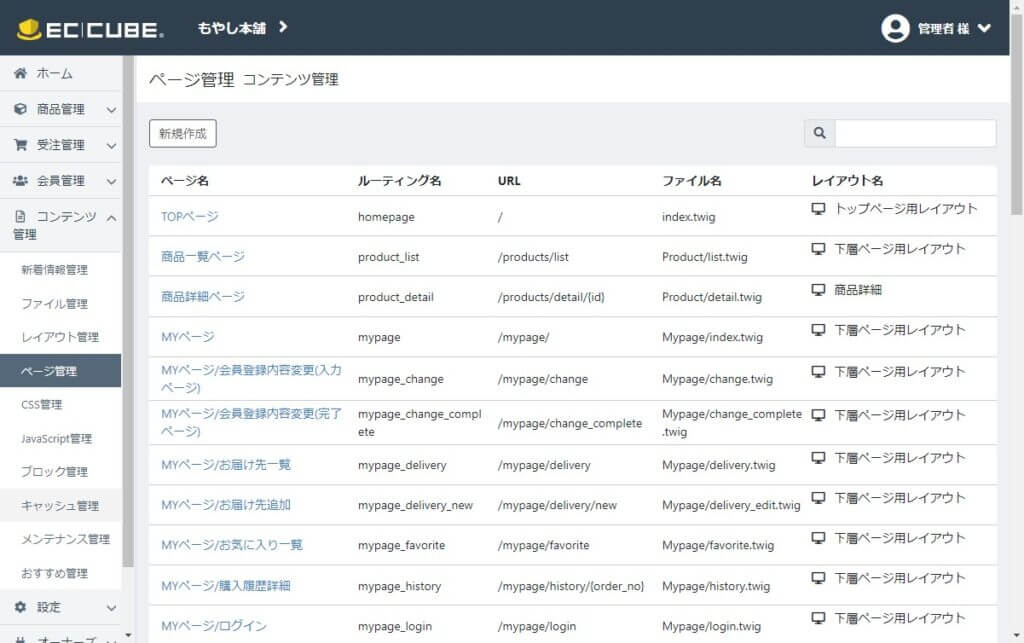Click the home icon in sidebar
1024x643 pixels.
pyautogui.click(x=20, y=74)
